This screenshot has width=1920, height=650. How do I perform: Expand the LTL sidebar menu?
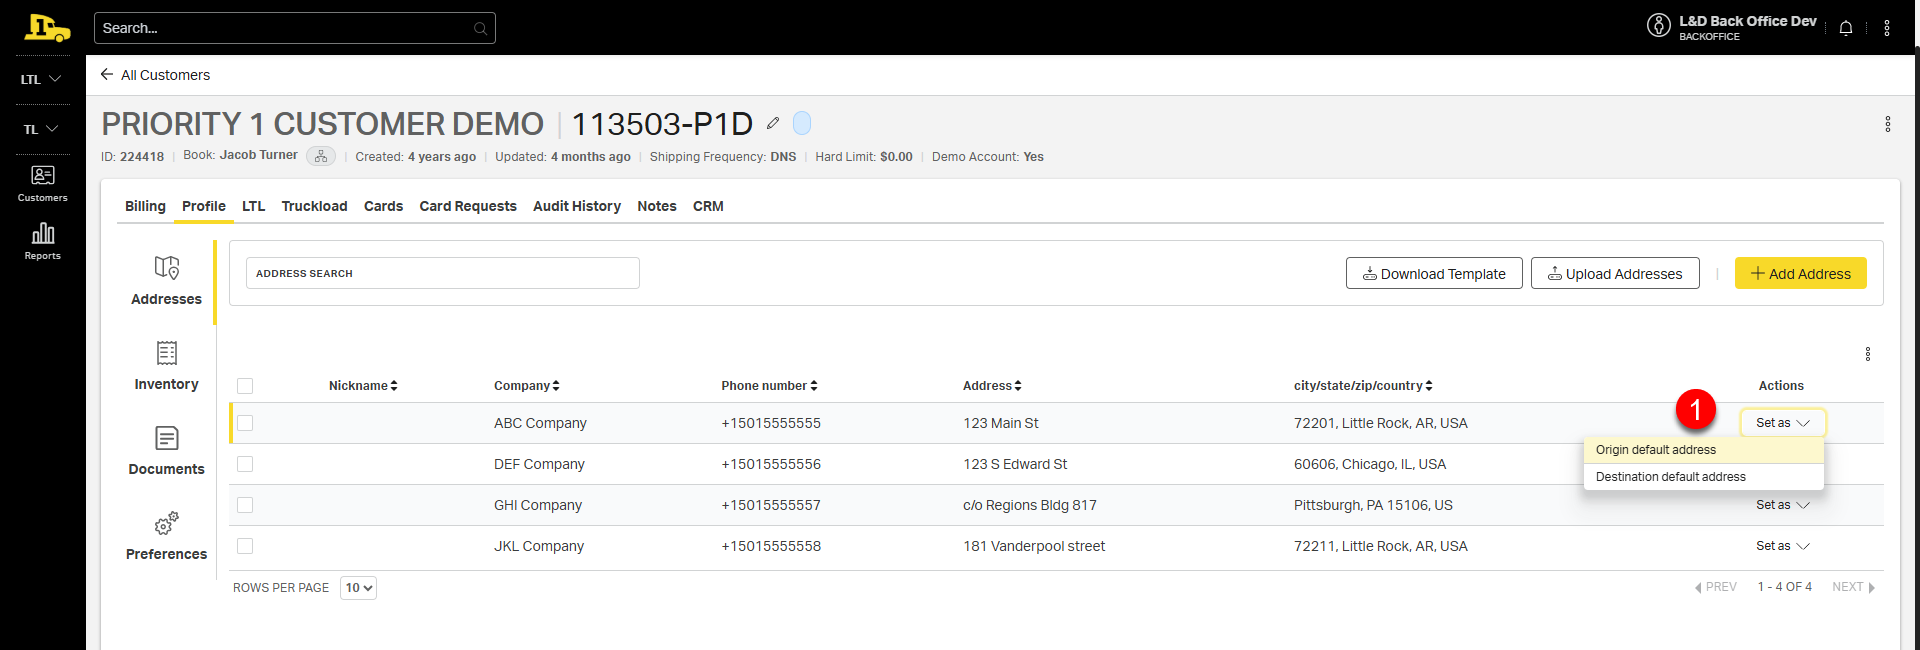(x=41, y=79)
